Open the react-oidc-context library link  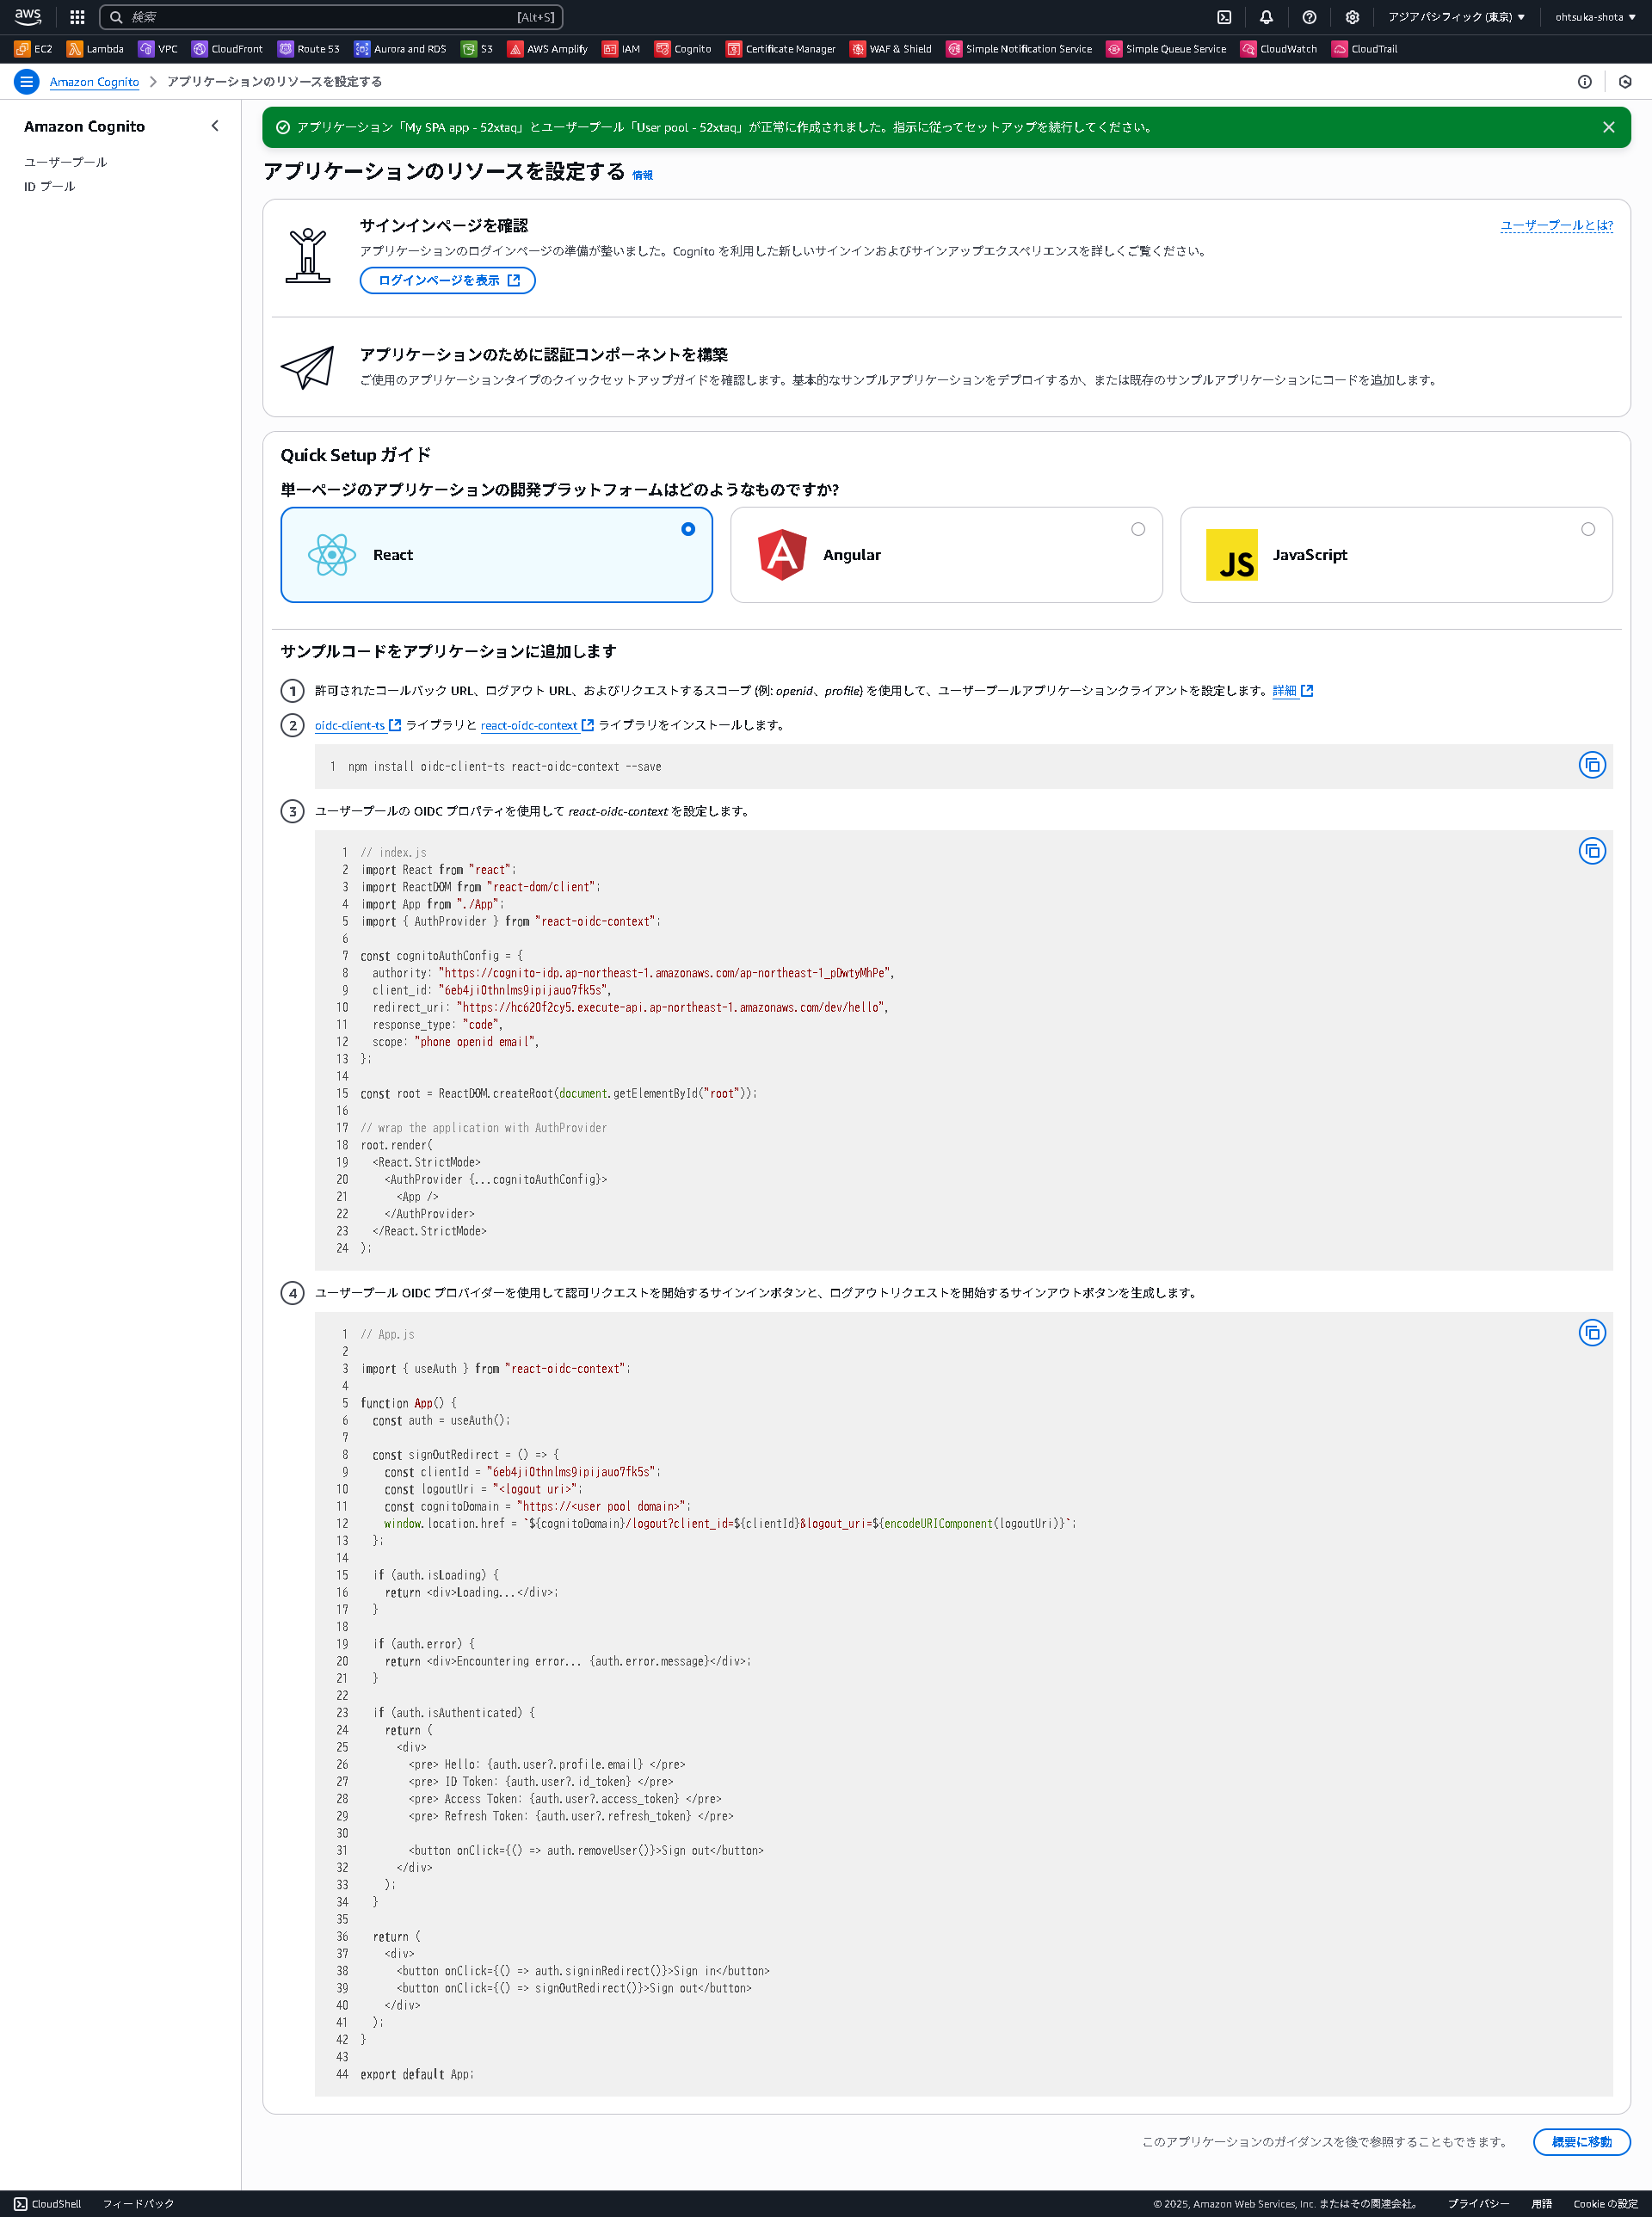pyautogui.click(x=529, y=726)
